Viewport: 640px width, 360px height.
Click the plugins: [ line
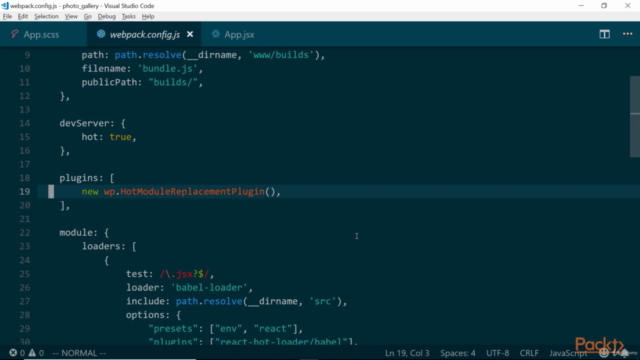coord(87,178)
